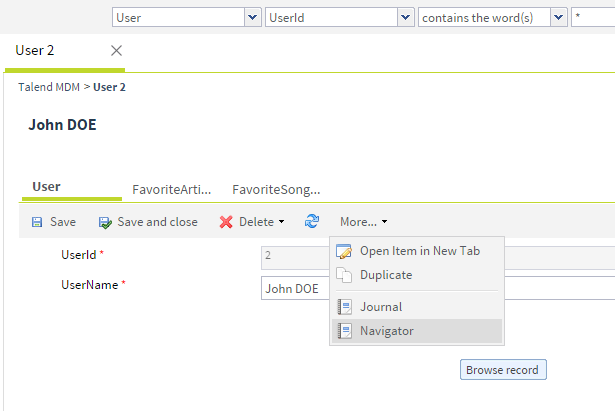Switch to the FavoriteArti... tab
Image resolution: width=615 pixels, height=411 pixels.
click(x=172, y=189)
